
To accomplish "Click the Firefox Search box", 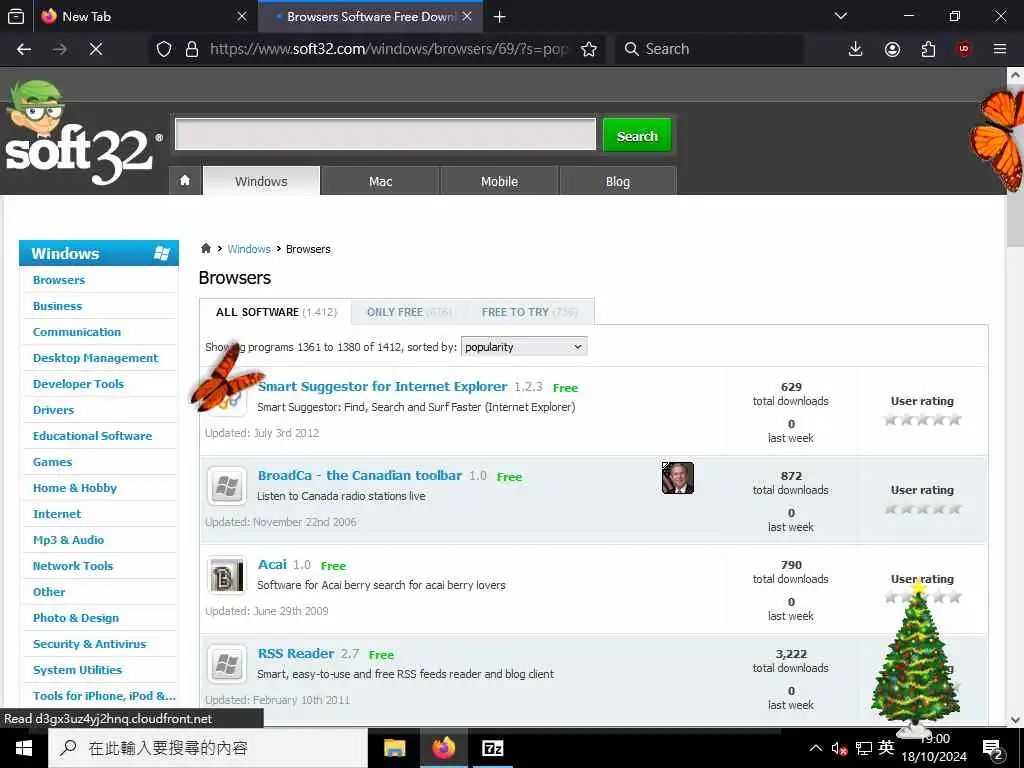I will tap(709, 49).
